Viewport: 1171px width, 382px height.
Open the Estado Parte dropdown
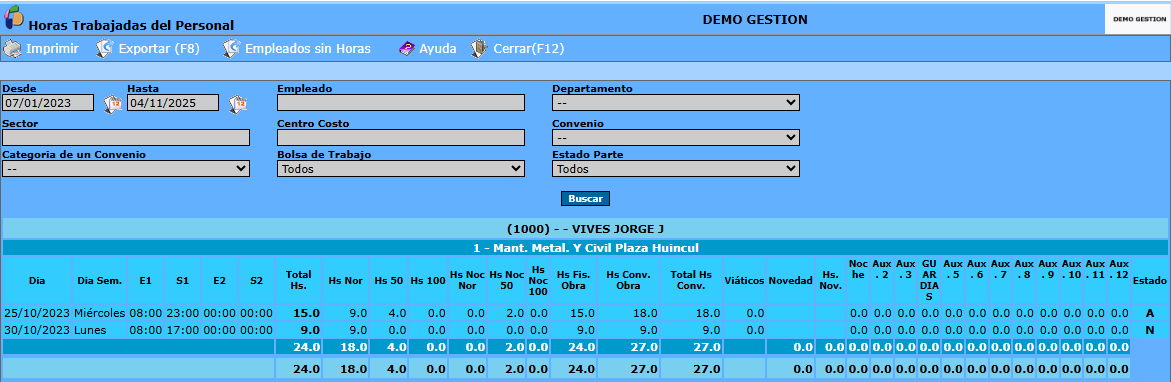[x=676, y=169]
